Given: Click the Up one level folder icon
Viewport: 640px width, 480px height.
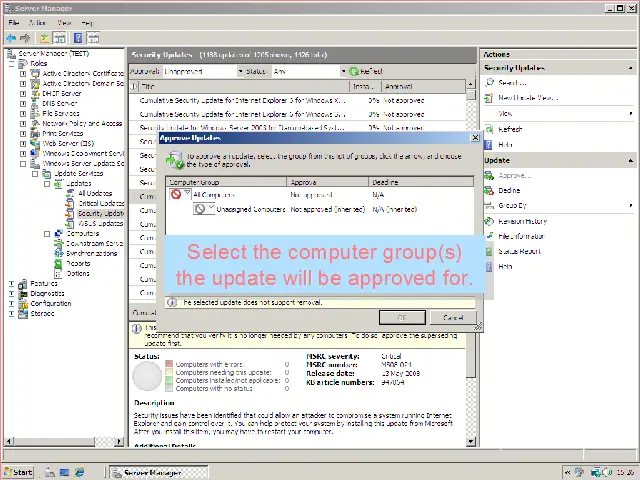Looking at the screenshot, I should pyautogui.click(x=44, y=38).
